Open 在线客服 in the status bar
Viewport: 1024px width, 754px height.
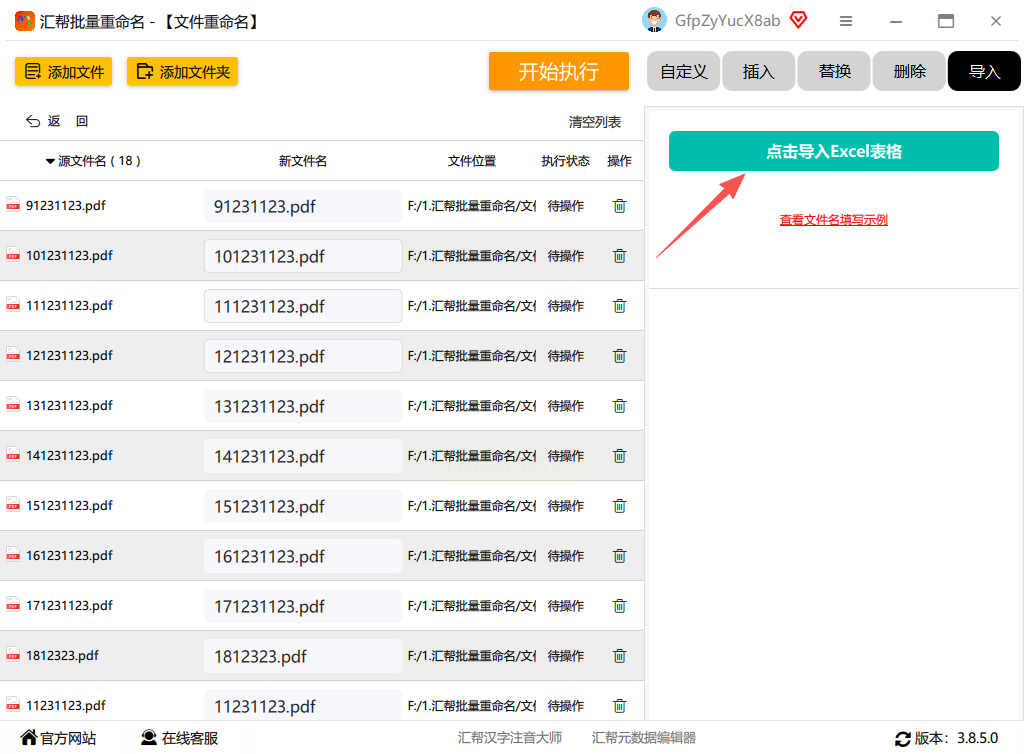pos(179,739)
